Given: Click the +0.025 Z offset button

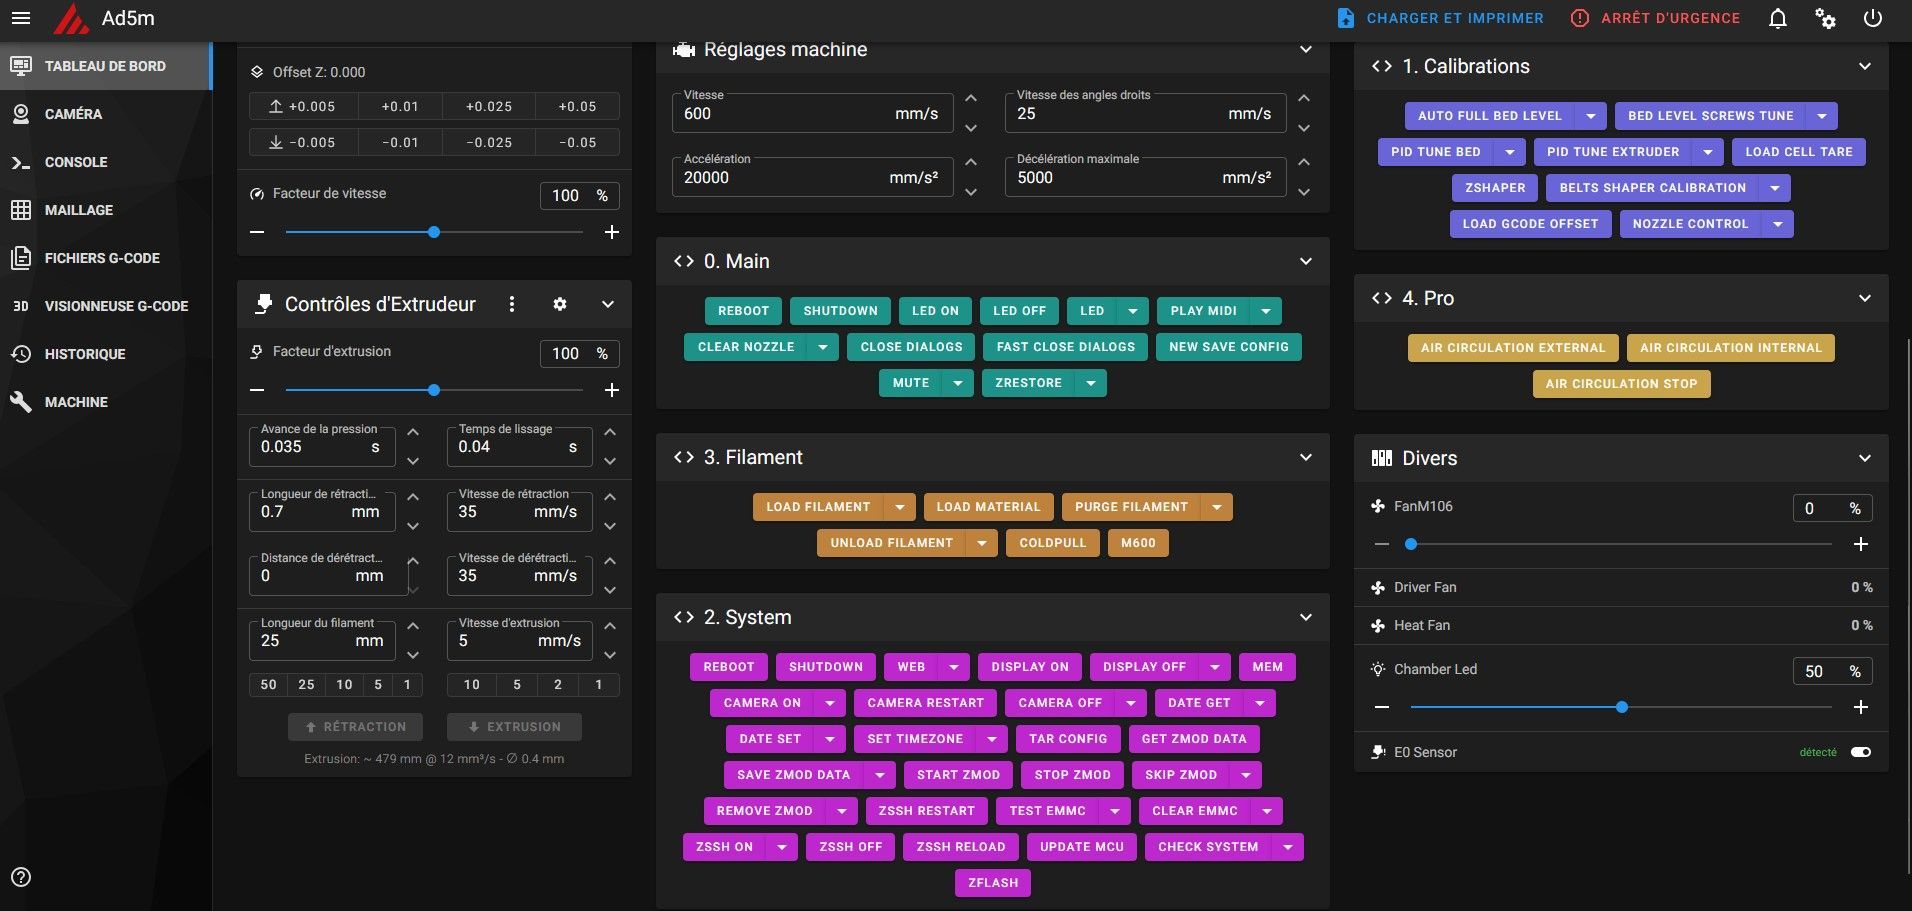Looking at the screenshot, I should [x=489, y=106].
